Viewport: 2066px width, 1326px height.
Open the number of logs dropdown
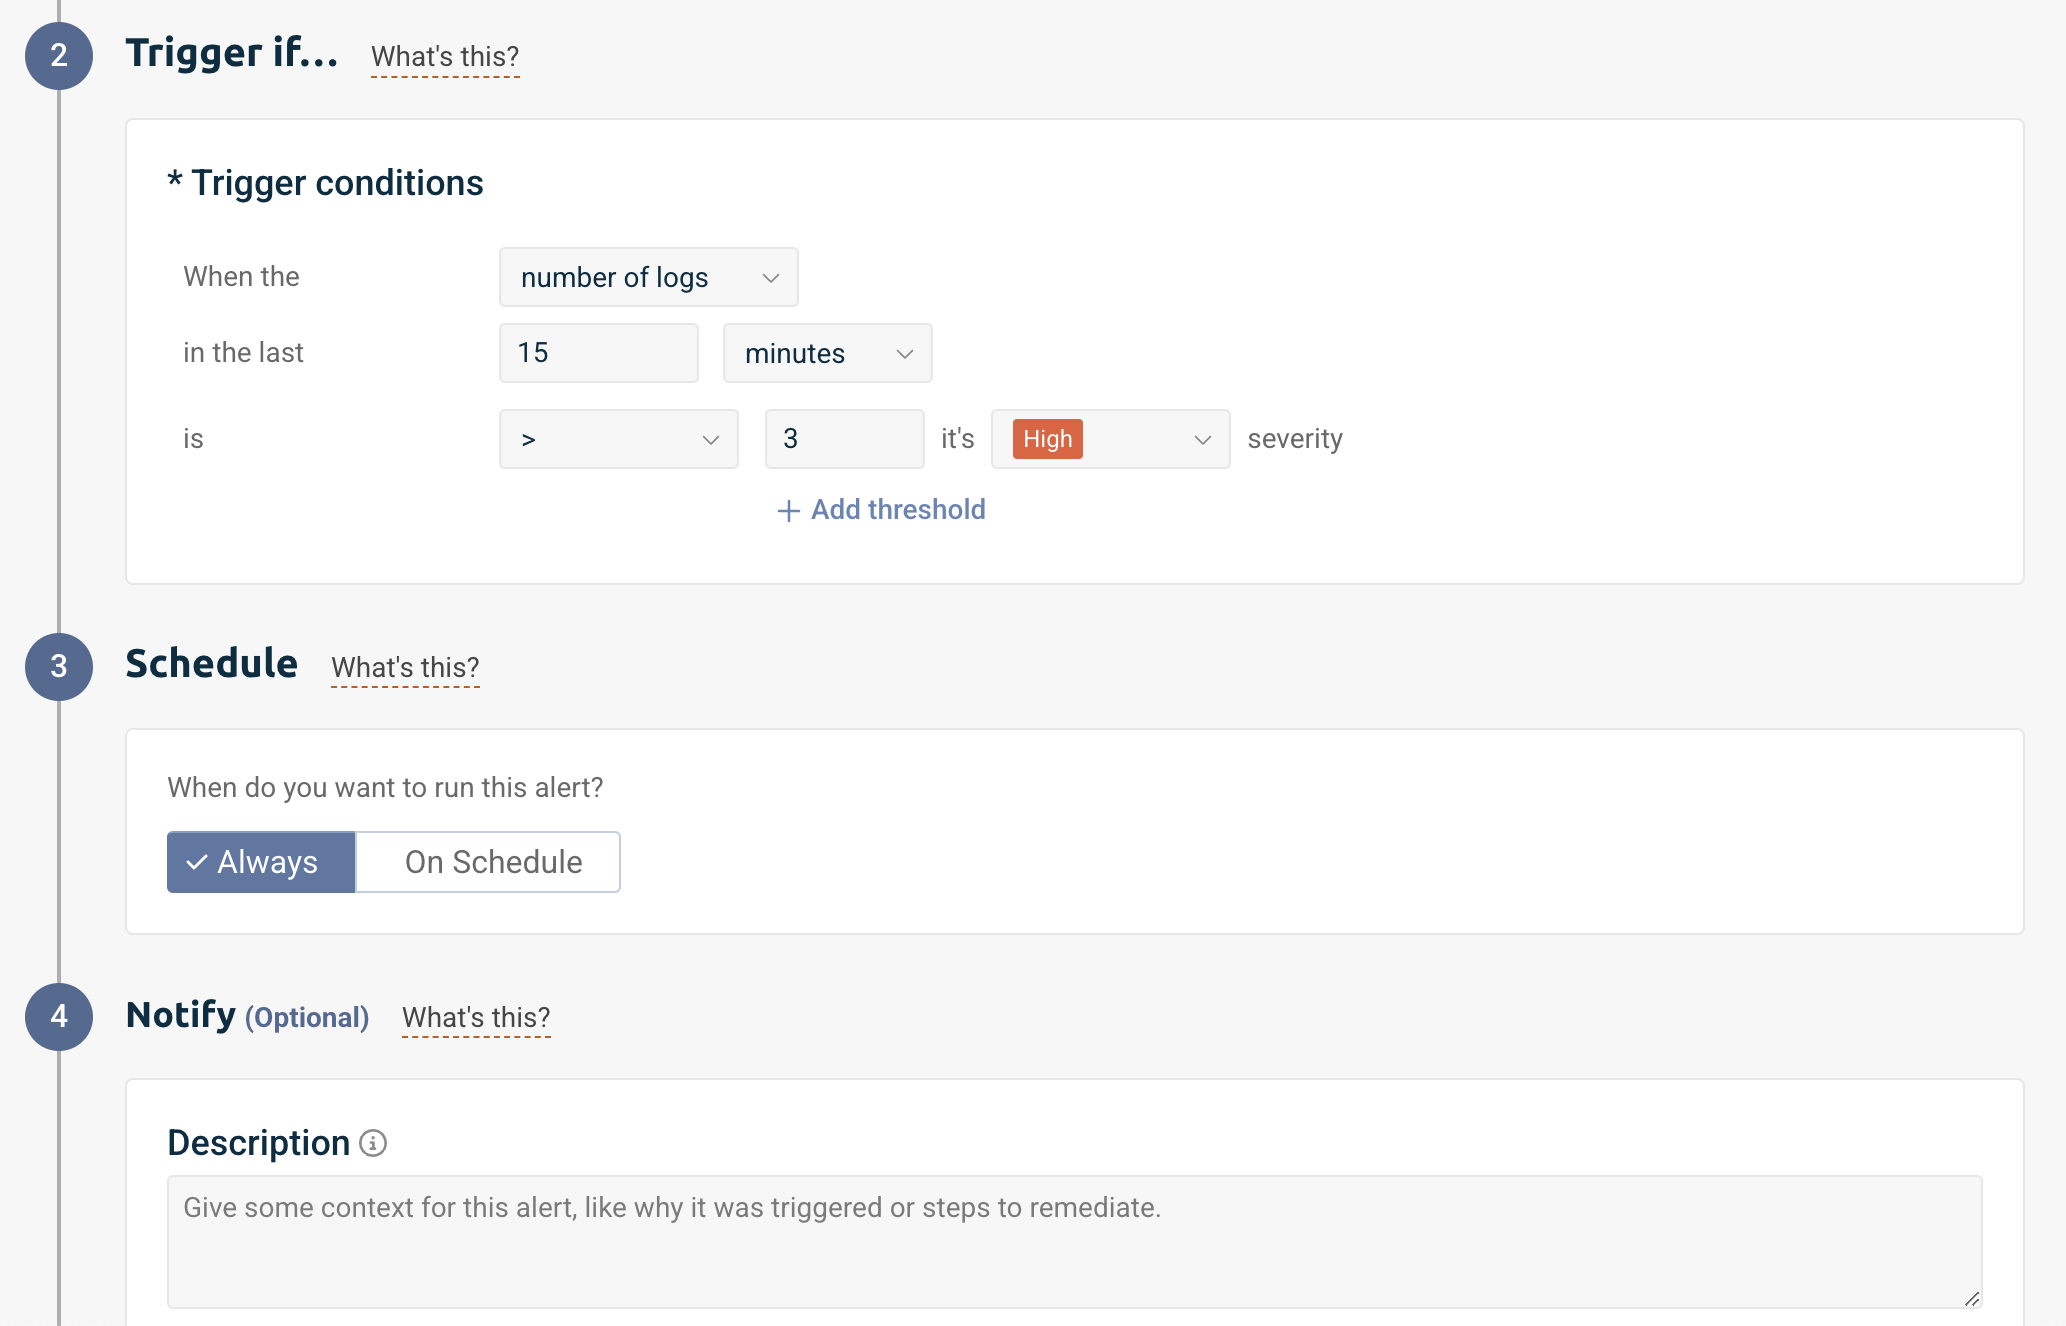[648, 277]
